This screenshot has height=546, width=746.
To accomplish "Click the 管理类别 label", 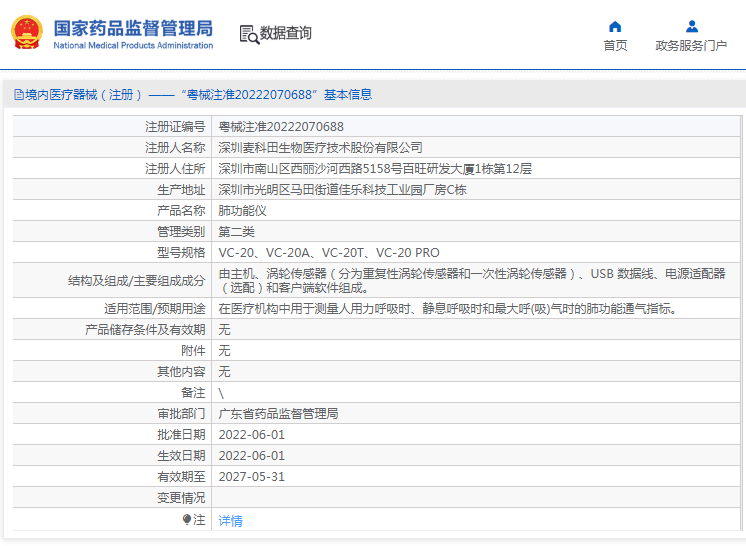I will 181,232.
